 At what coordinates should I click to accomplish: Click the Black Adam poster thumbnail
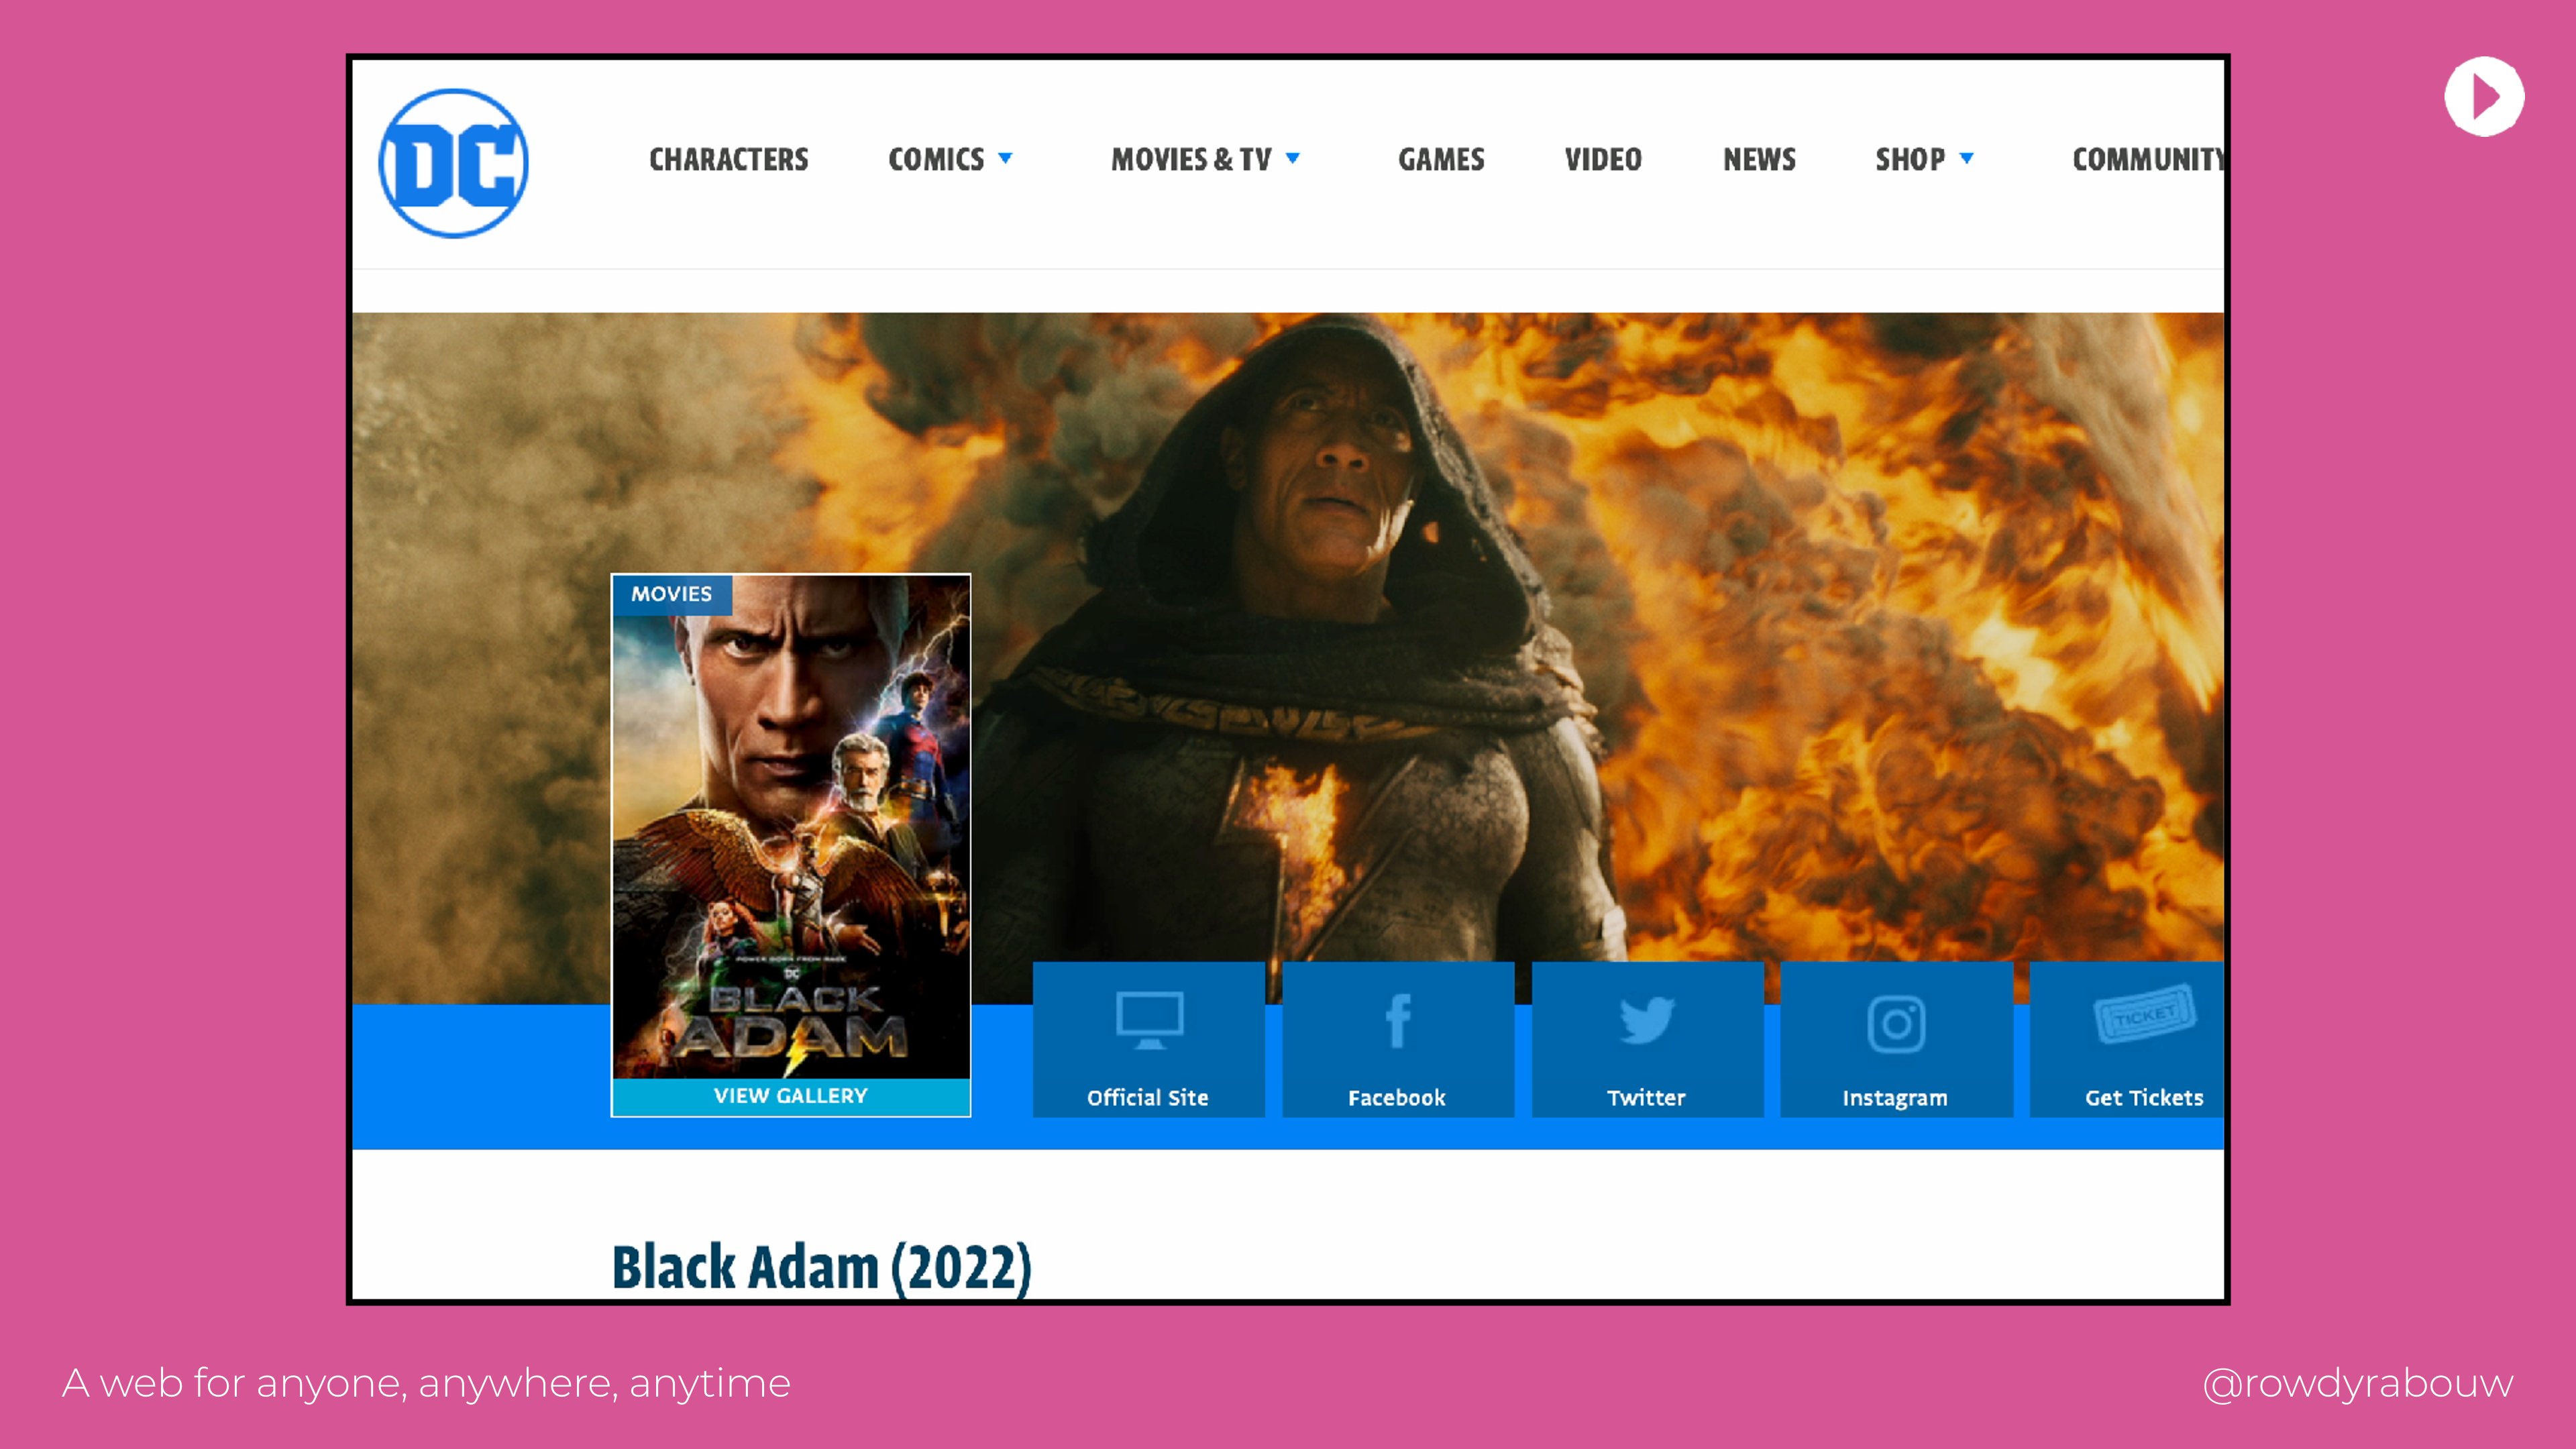pyautogui.click(x=790, y=830)
